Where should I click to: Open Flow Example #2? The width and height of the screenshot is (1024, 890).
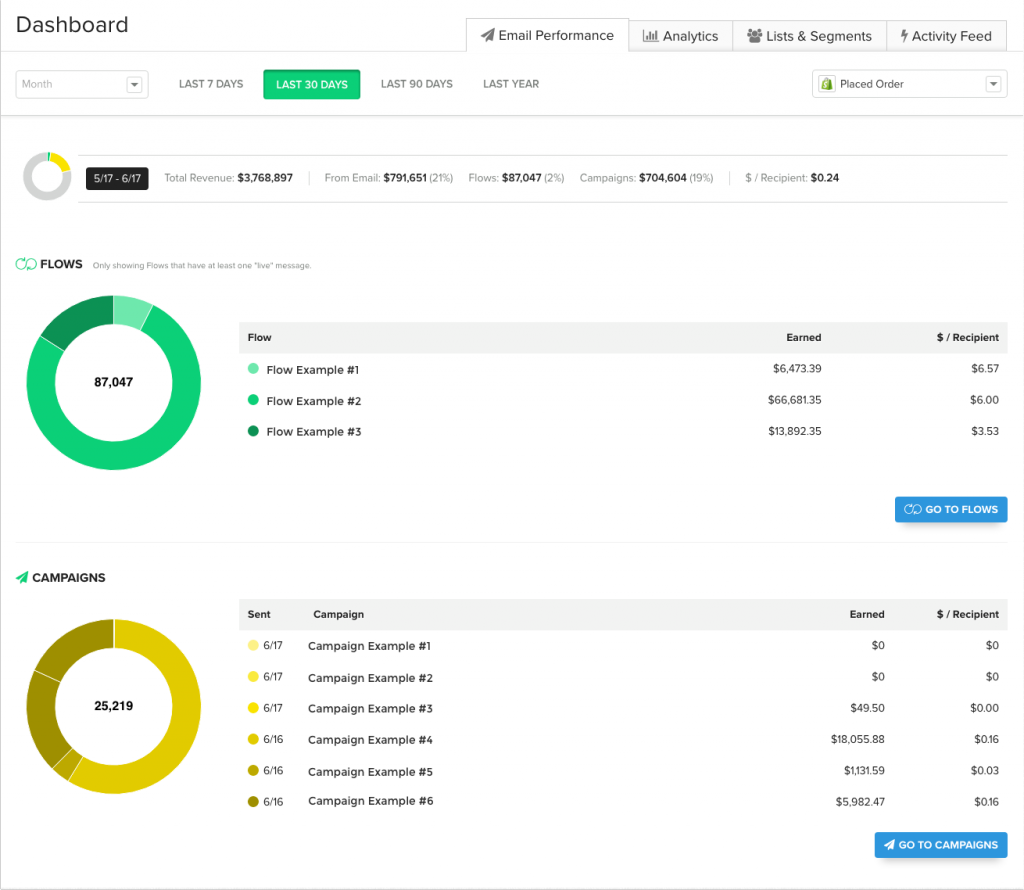coord(313,401)
